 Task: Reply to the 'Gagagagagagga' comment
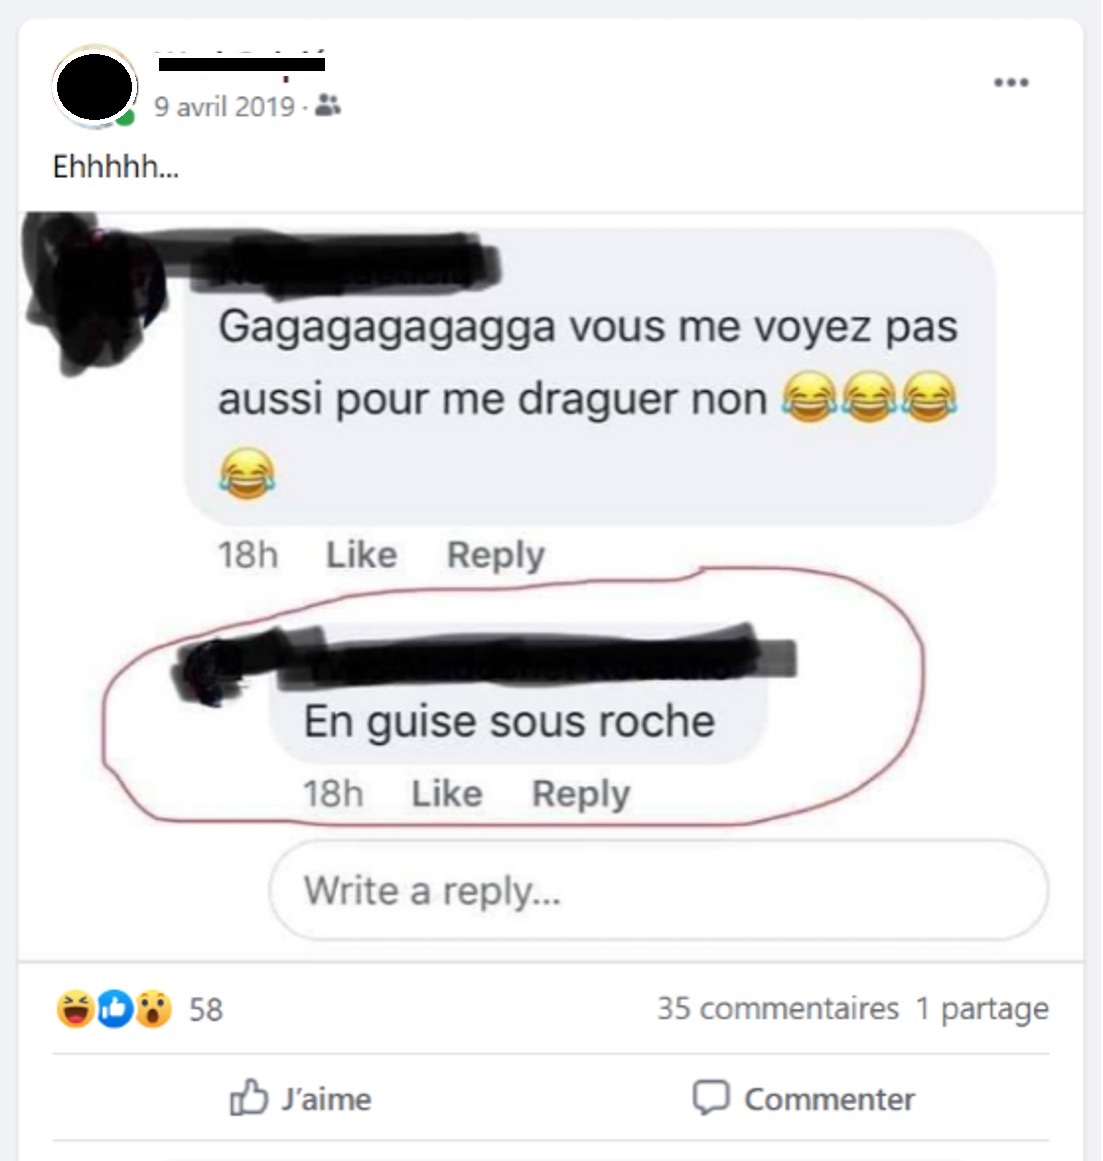point(496,555)
